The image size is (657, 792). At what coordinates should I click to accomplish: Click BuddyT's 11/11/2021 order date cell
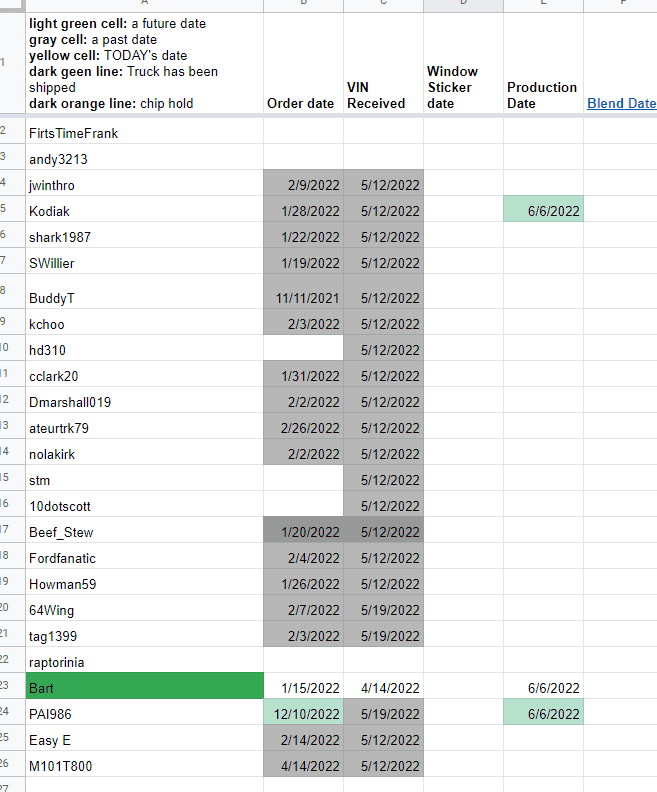tap(303, 298)
